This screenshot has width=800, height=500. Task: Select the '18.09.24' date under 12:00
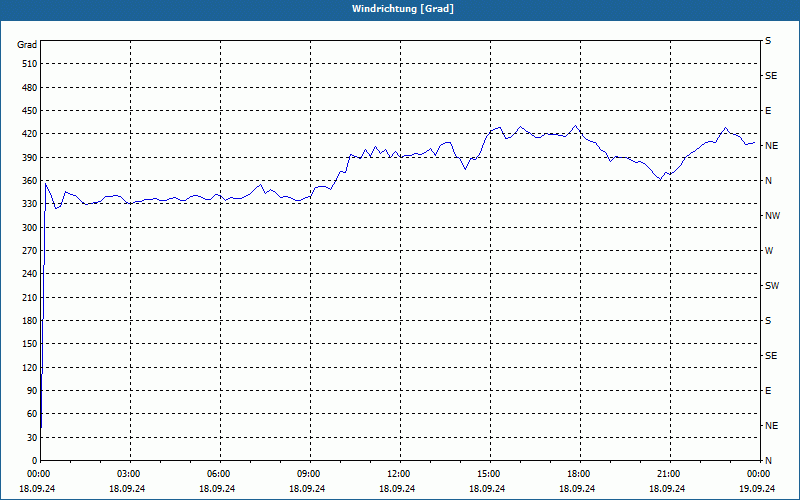coord(397,489)
